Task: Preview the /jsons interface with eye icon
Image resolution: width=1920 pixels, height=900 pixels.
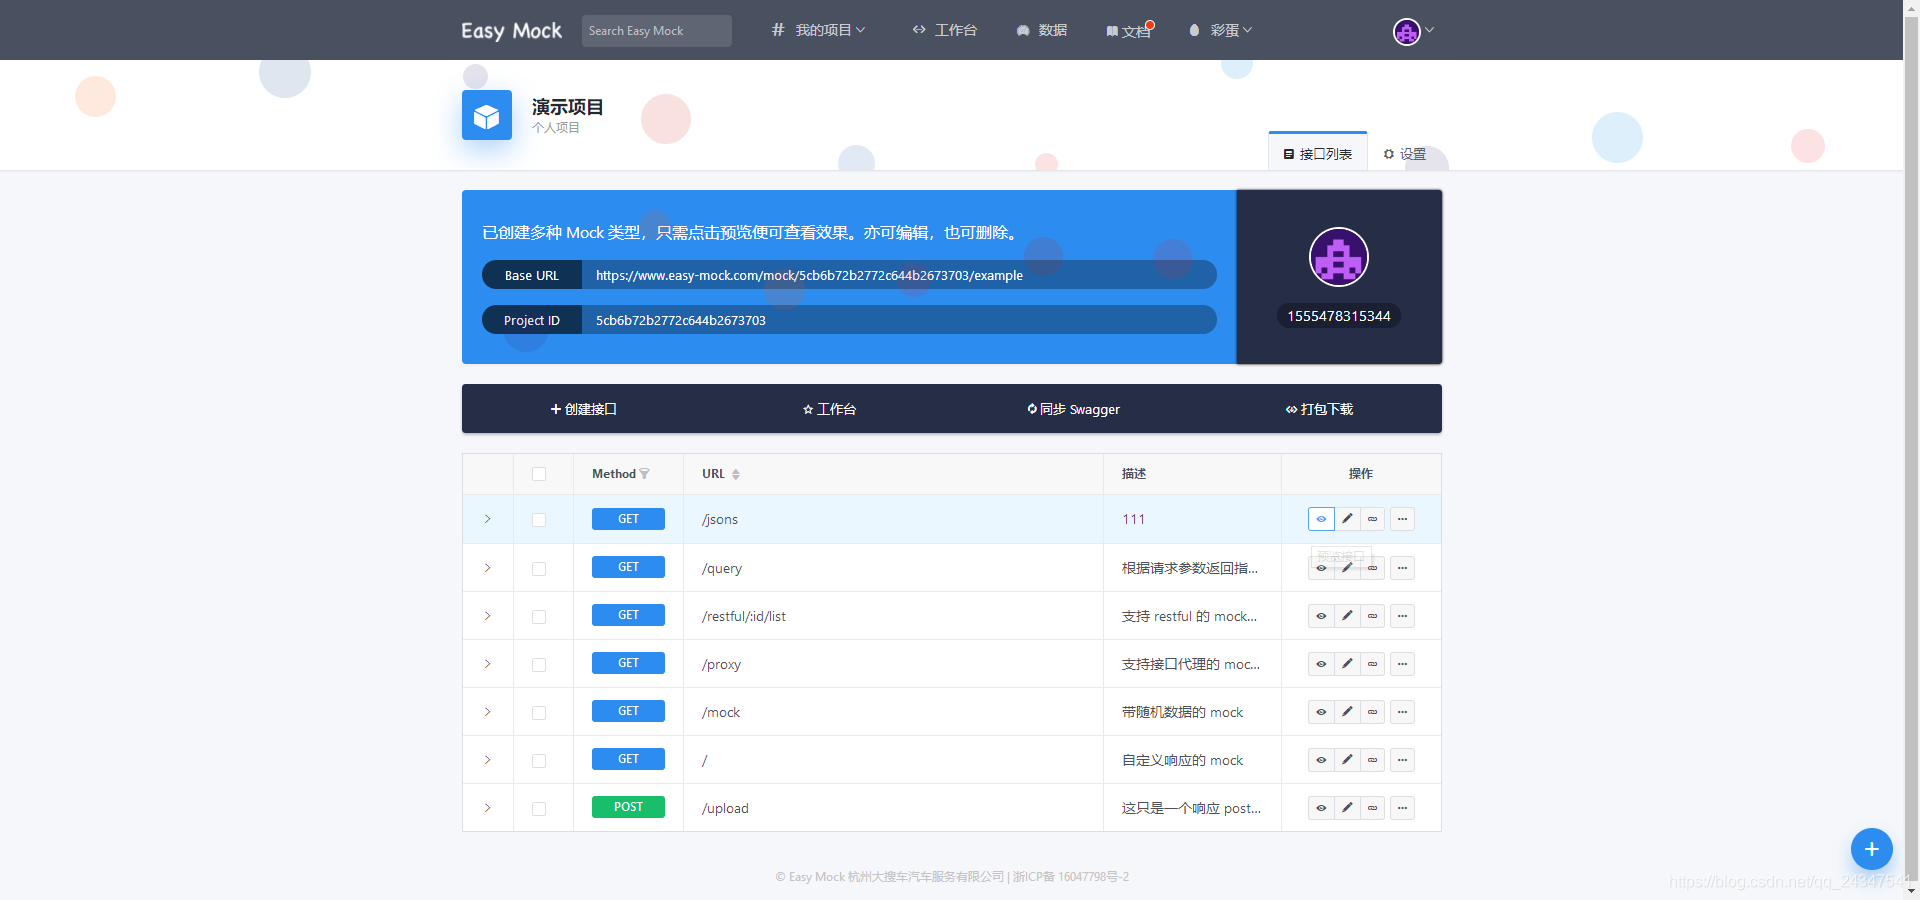Action: tap(1321, 519)
